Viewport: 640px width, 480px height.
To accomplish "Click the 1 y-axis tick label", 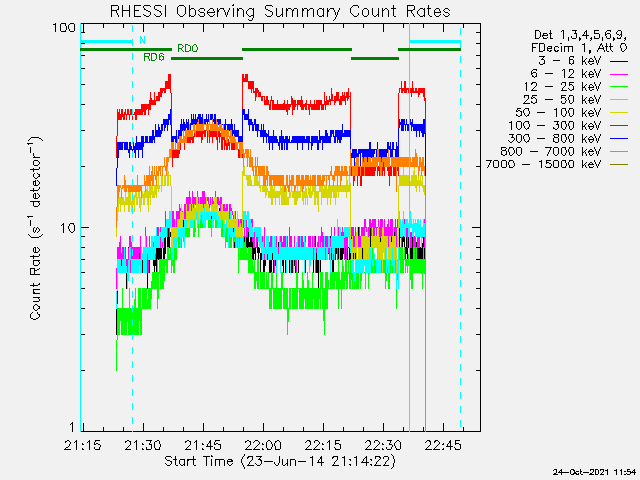I will [x=72, y=427].
